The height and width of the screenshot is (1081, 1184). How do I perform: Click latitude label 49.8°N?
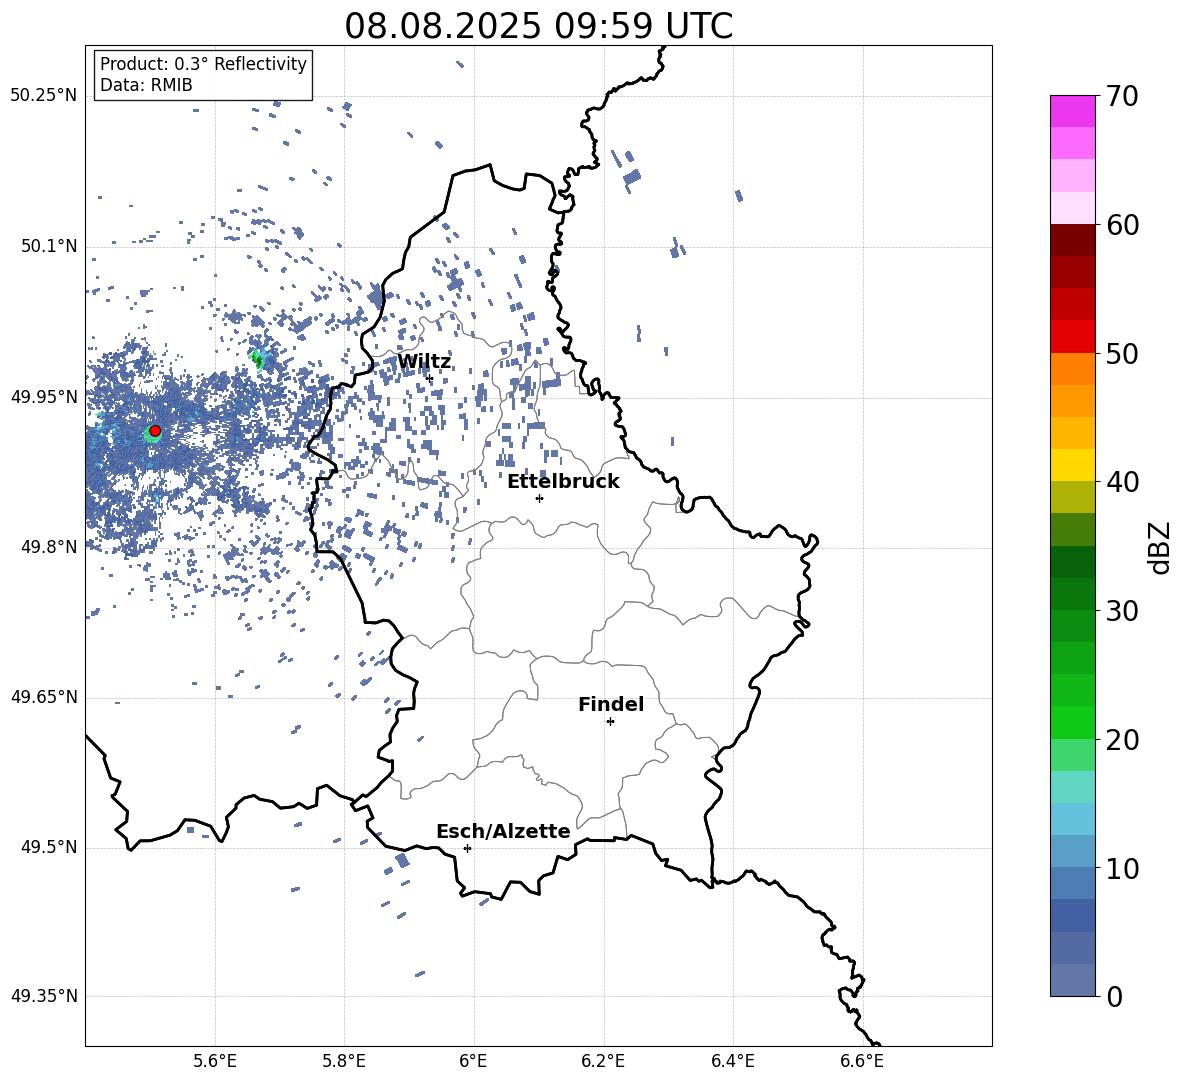[49, 547]
